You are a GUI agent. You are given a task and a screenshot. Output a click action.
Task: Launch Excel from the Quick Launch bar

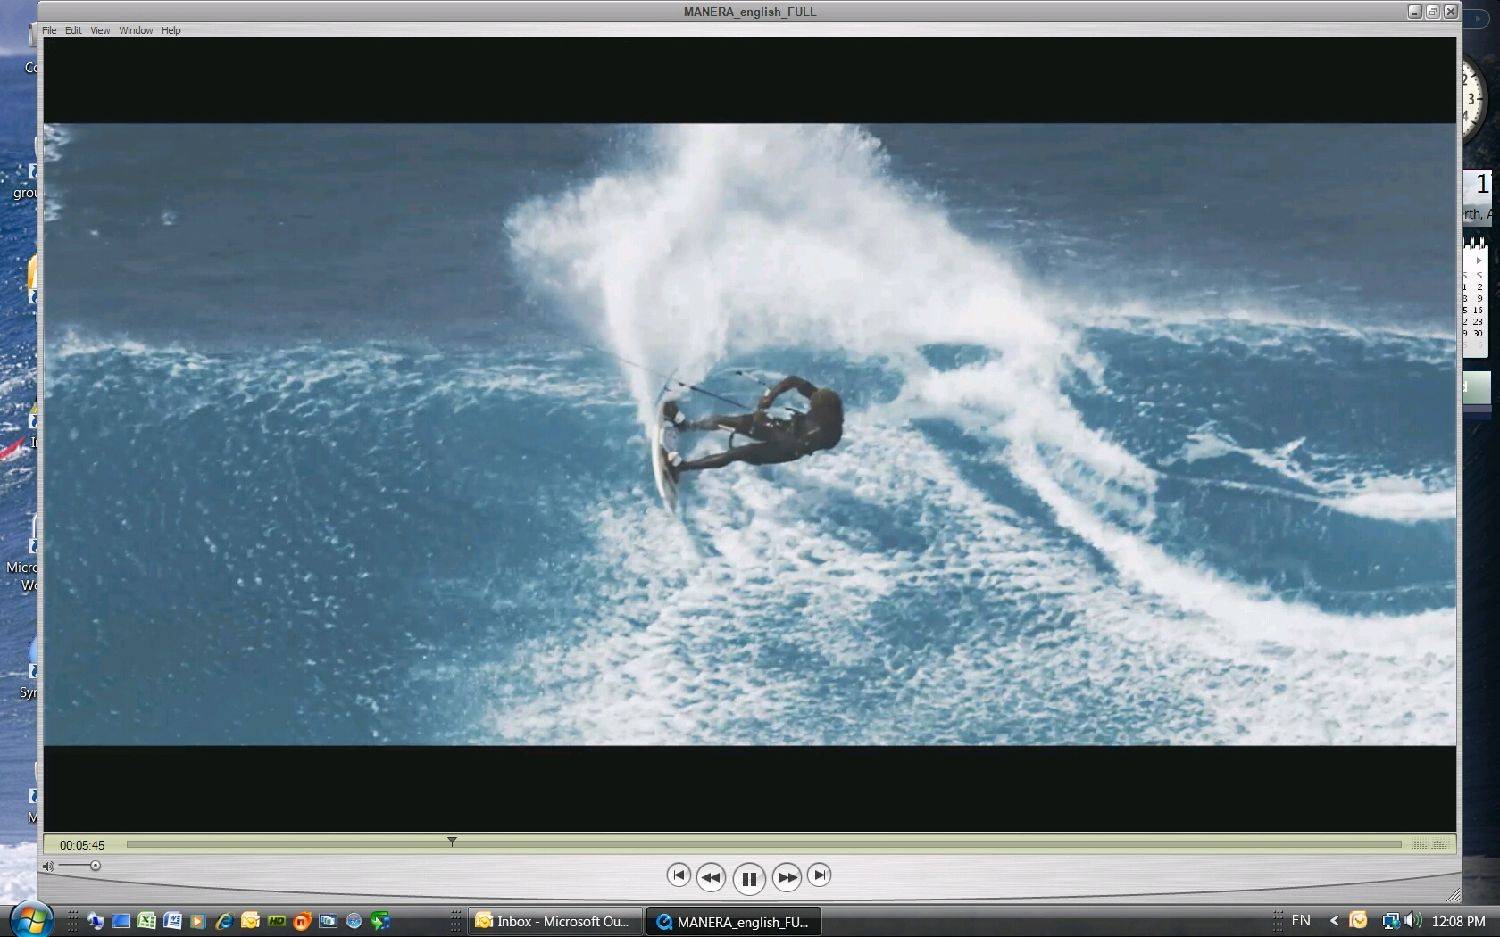(x=147, y=921)
